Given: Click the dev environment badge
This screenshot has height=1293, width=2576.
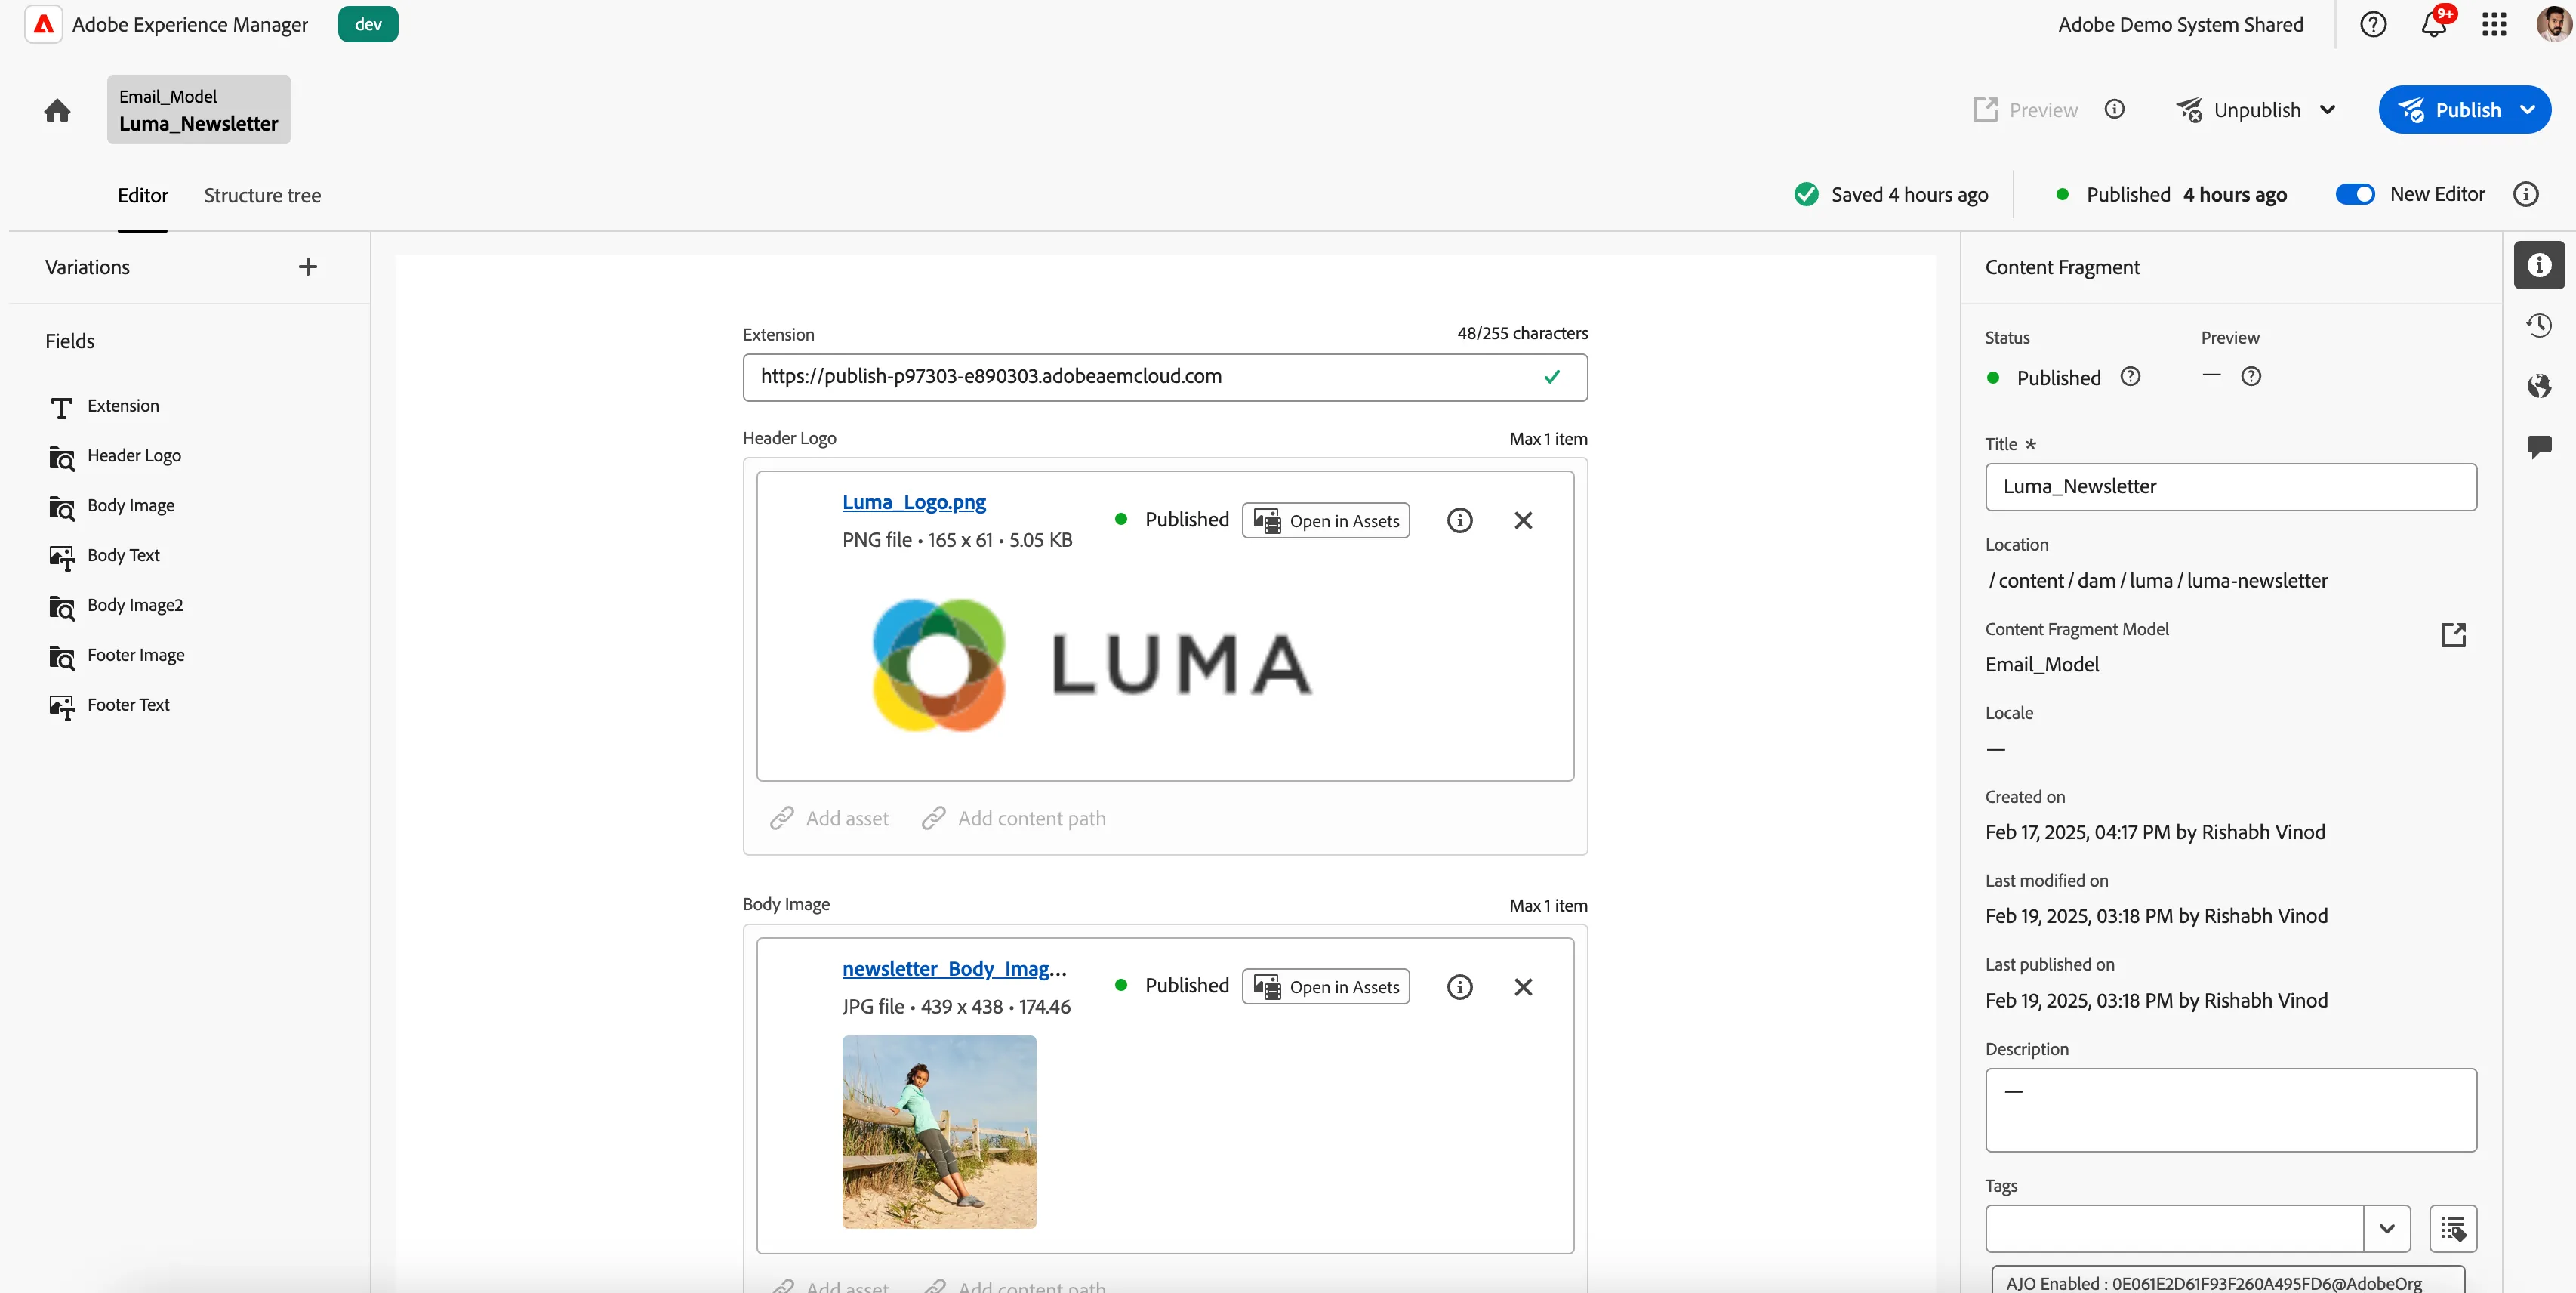Looking at the screenshot, I should point(368,24).
